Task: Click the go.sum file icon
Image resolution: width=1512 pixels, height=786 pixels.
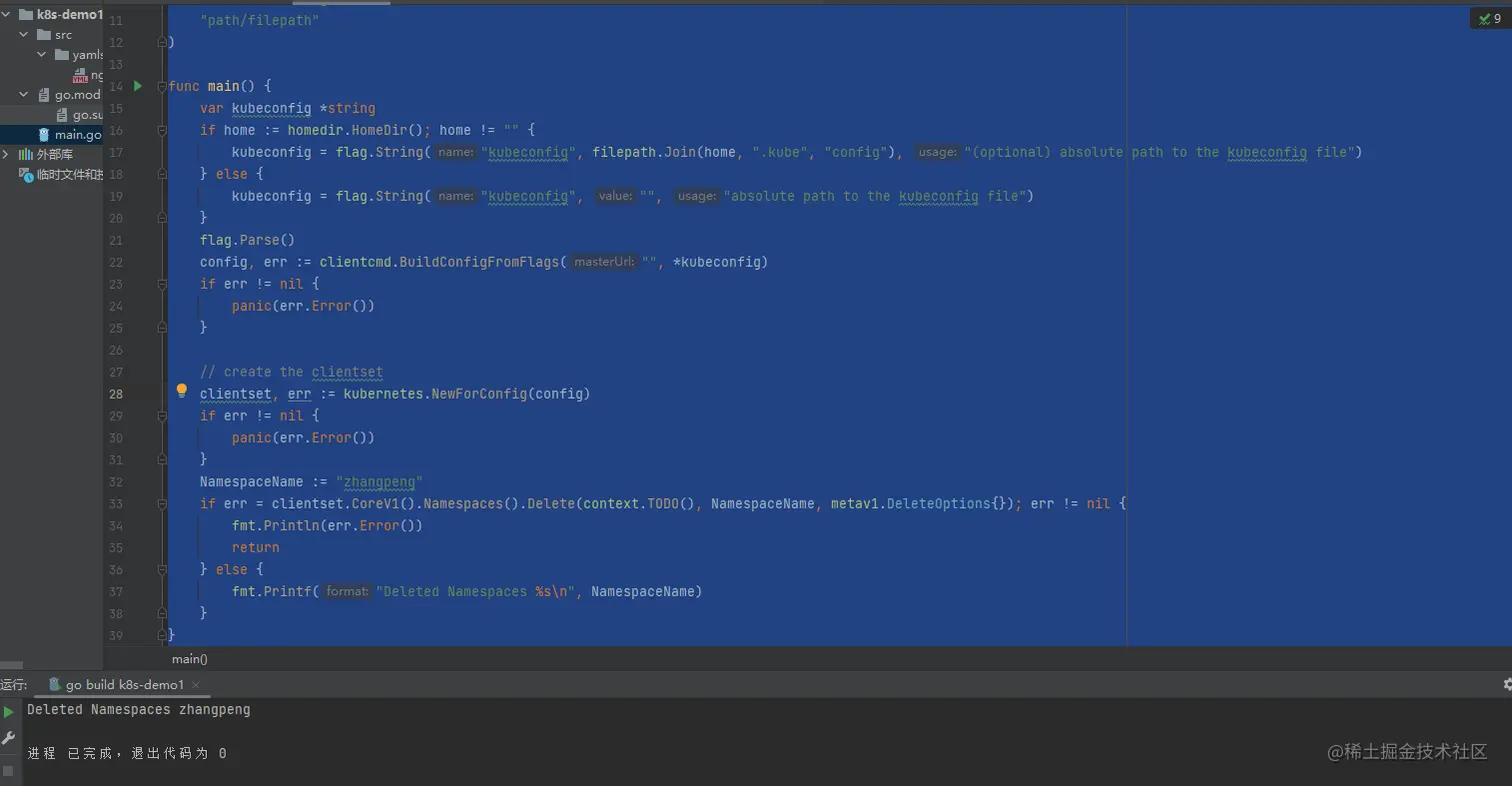Action: point(62,115)
